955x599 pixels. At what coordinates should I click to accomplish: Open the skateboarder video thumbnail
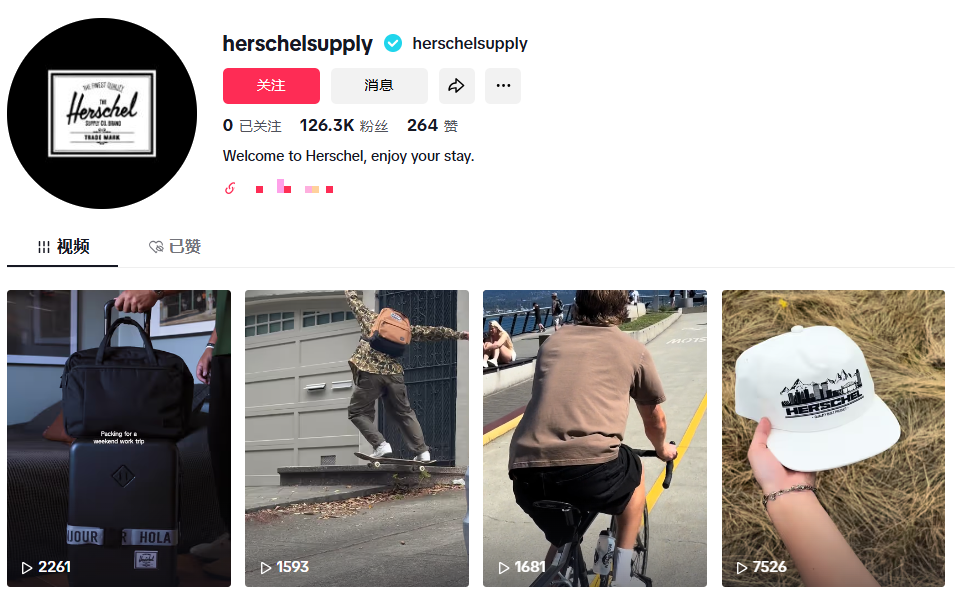[x=357, y=438]
